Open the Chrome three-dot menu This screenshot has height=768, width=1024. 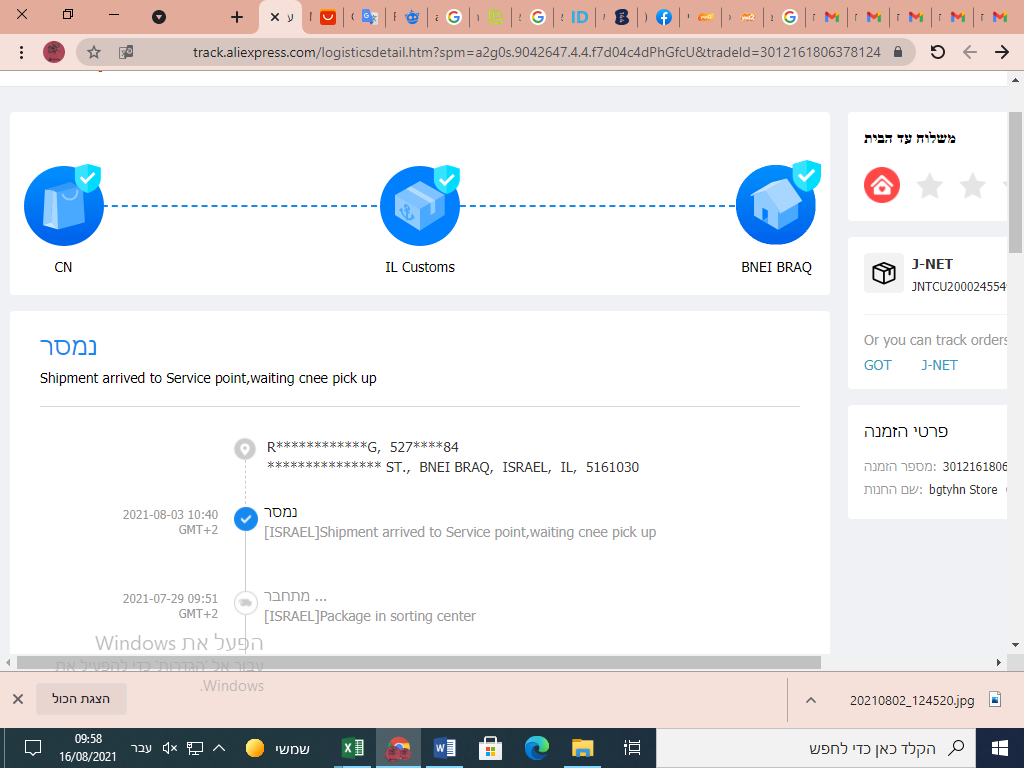click(22, 52)
